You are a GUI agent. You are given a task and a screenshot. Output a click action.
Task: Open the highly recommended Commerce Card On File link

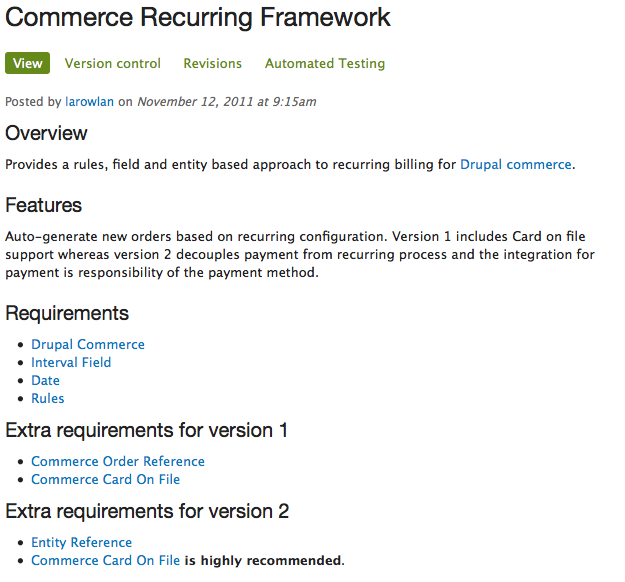click(106, 560)
